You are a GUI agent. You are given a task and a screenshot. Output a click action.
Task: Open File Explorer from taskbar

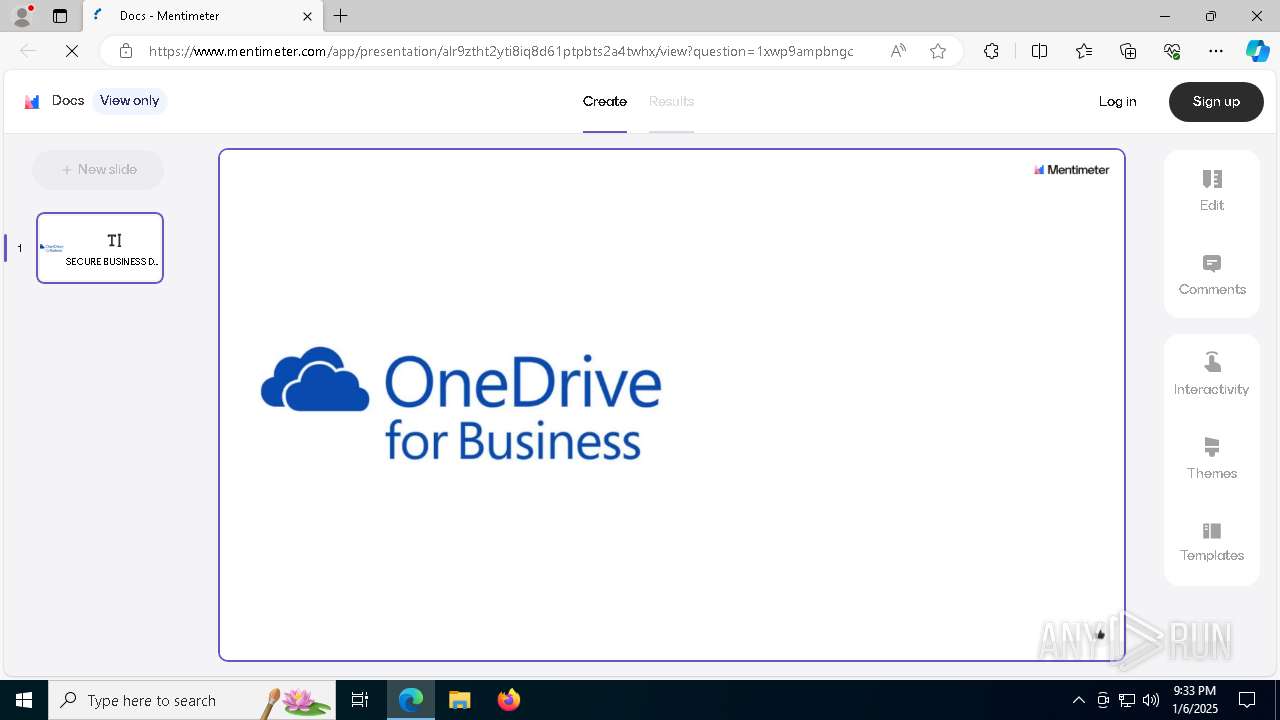coord(460,700)
